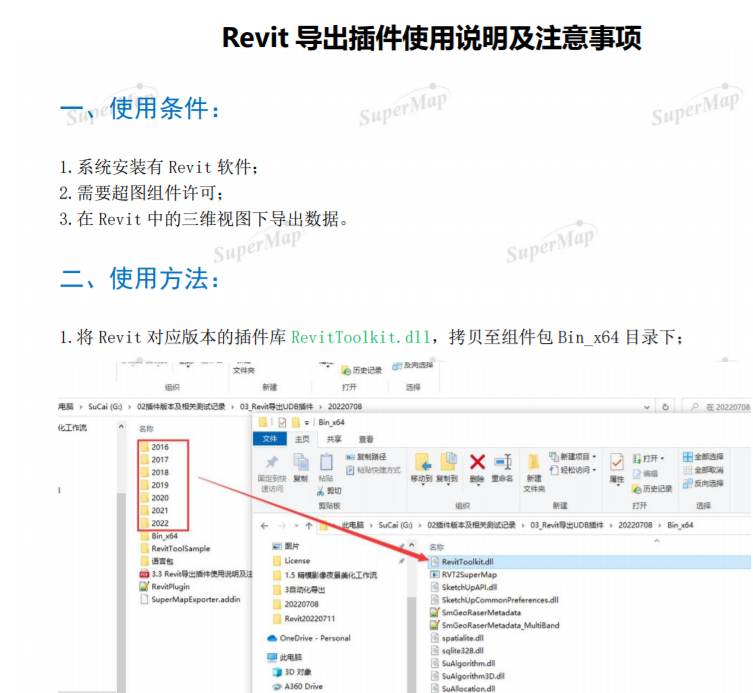Click 编辑 in the 打开 group
Viewport: 753px width, 693px height.
pyautogui.click(x=645, y=474)
